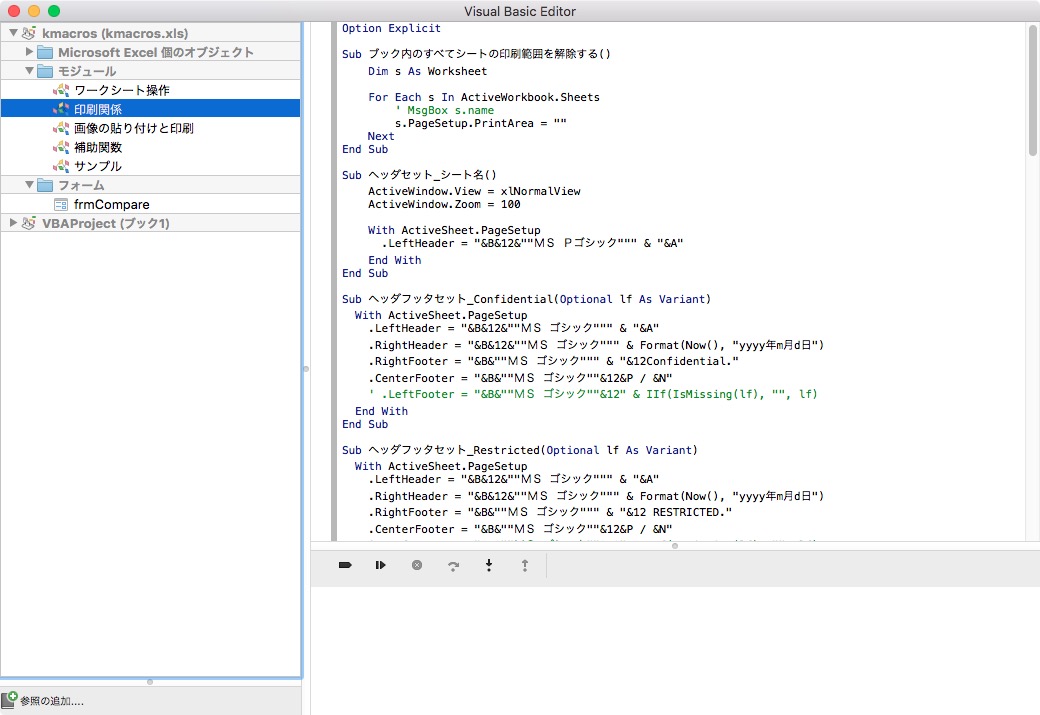
Task: Click the 画像の貼り付けと印刷 module icon
Action: 61,128
